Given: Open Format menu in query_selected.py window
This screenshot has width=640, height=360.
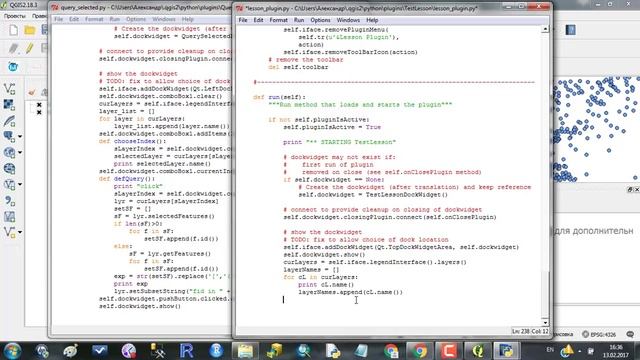Looking at the screenshot, I should tap(94, 19).
